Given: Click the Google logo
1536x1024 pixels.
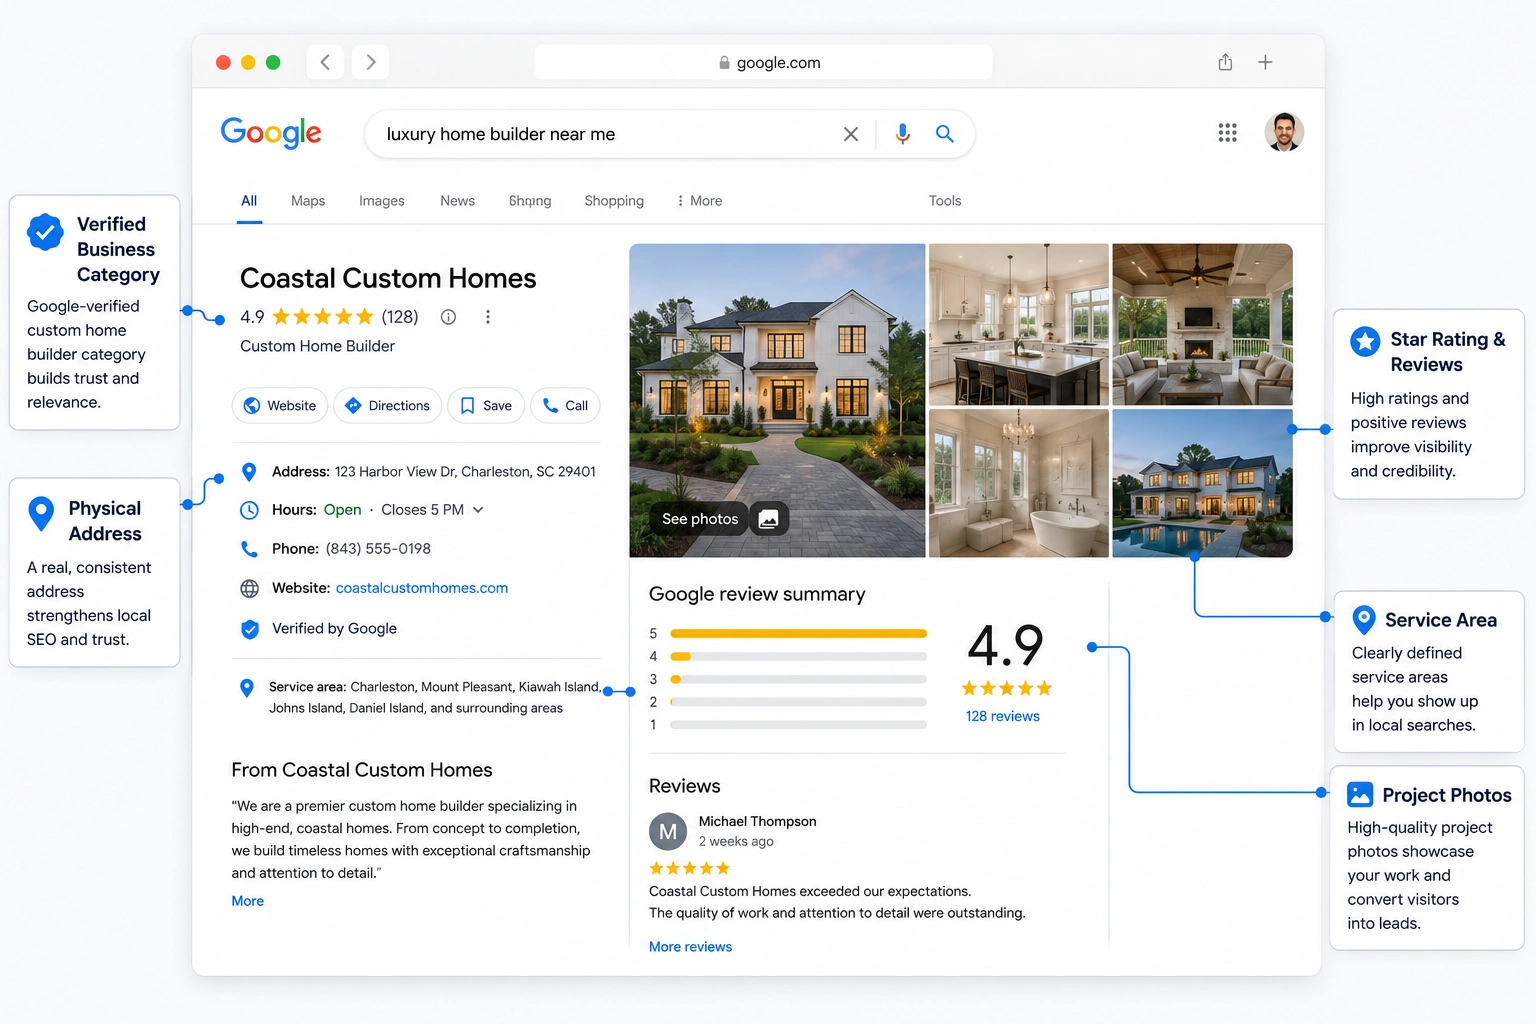Looking at the screenshot, I should pyautogui.click(x=271, y=132).
